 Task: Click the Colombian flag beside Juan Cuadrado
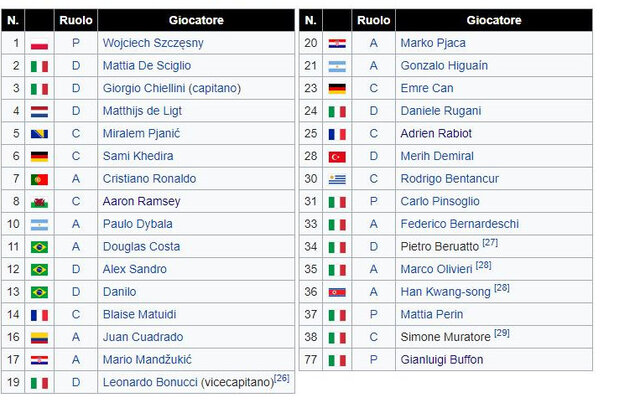coord(39,337)
